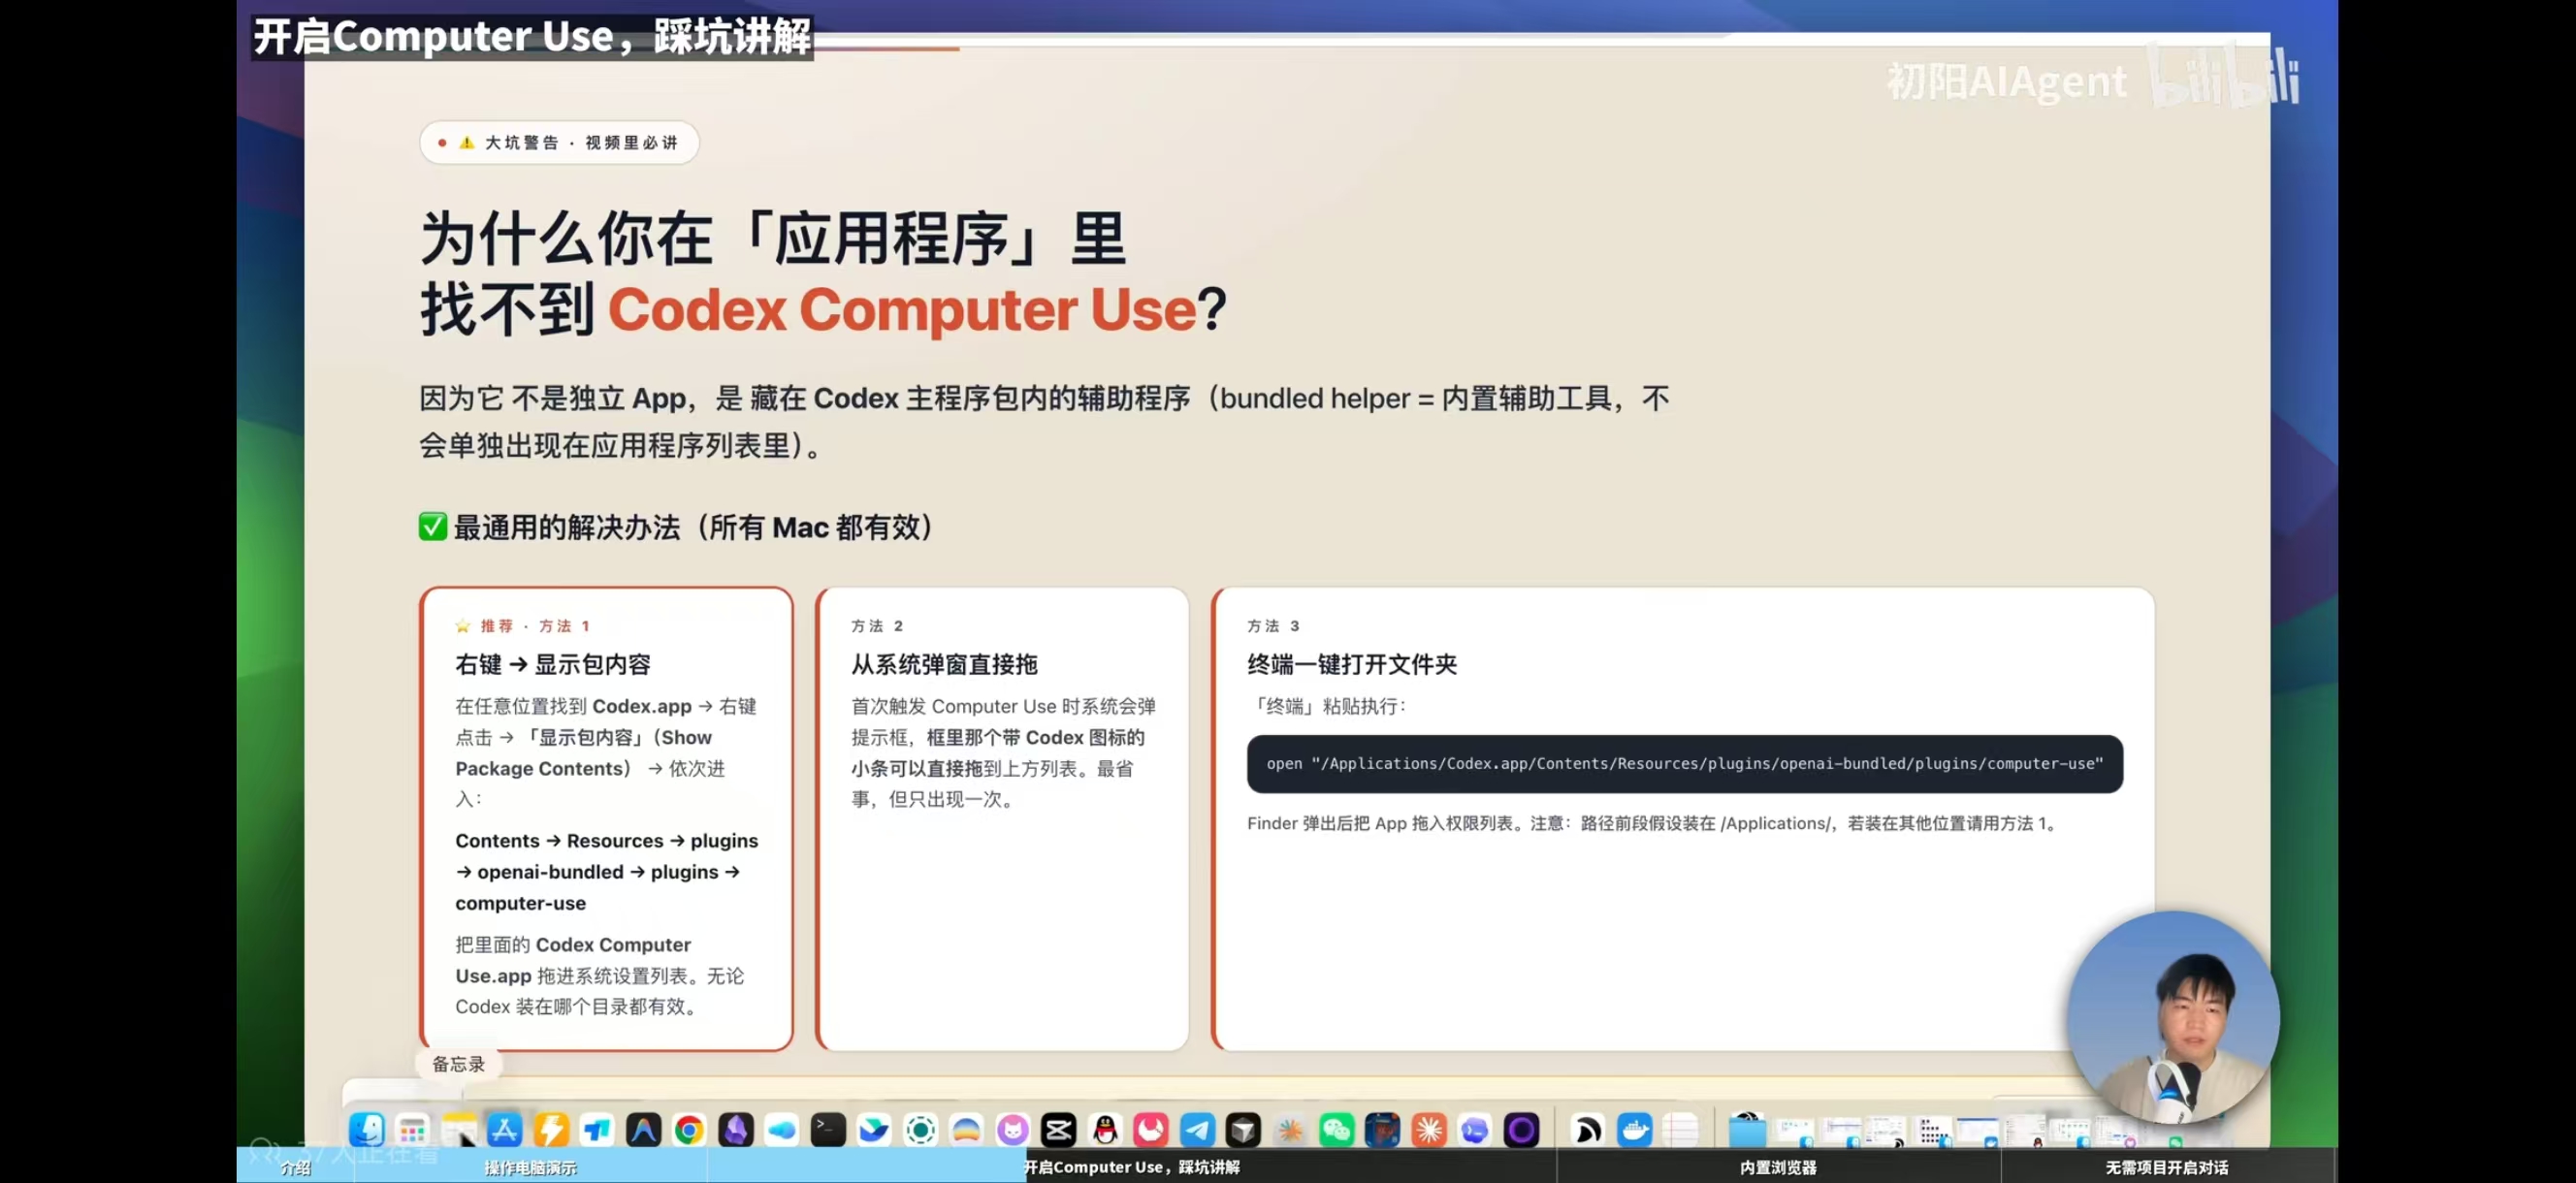The height and width of the screenshot is (1183, 2576).
Task: Open the blue Downloads folder in dock
Action: pyautogui.click(x=1747, y=1130)
